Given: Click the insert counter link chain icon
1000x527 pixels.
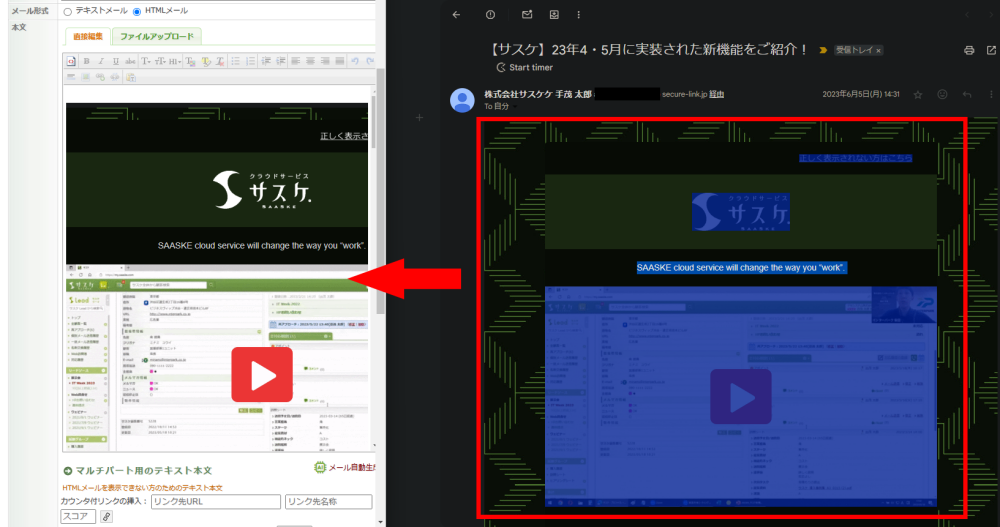Looking at the screenshot, I should point(107,517).
